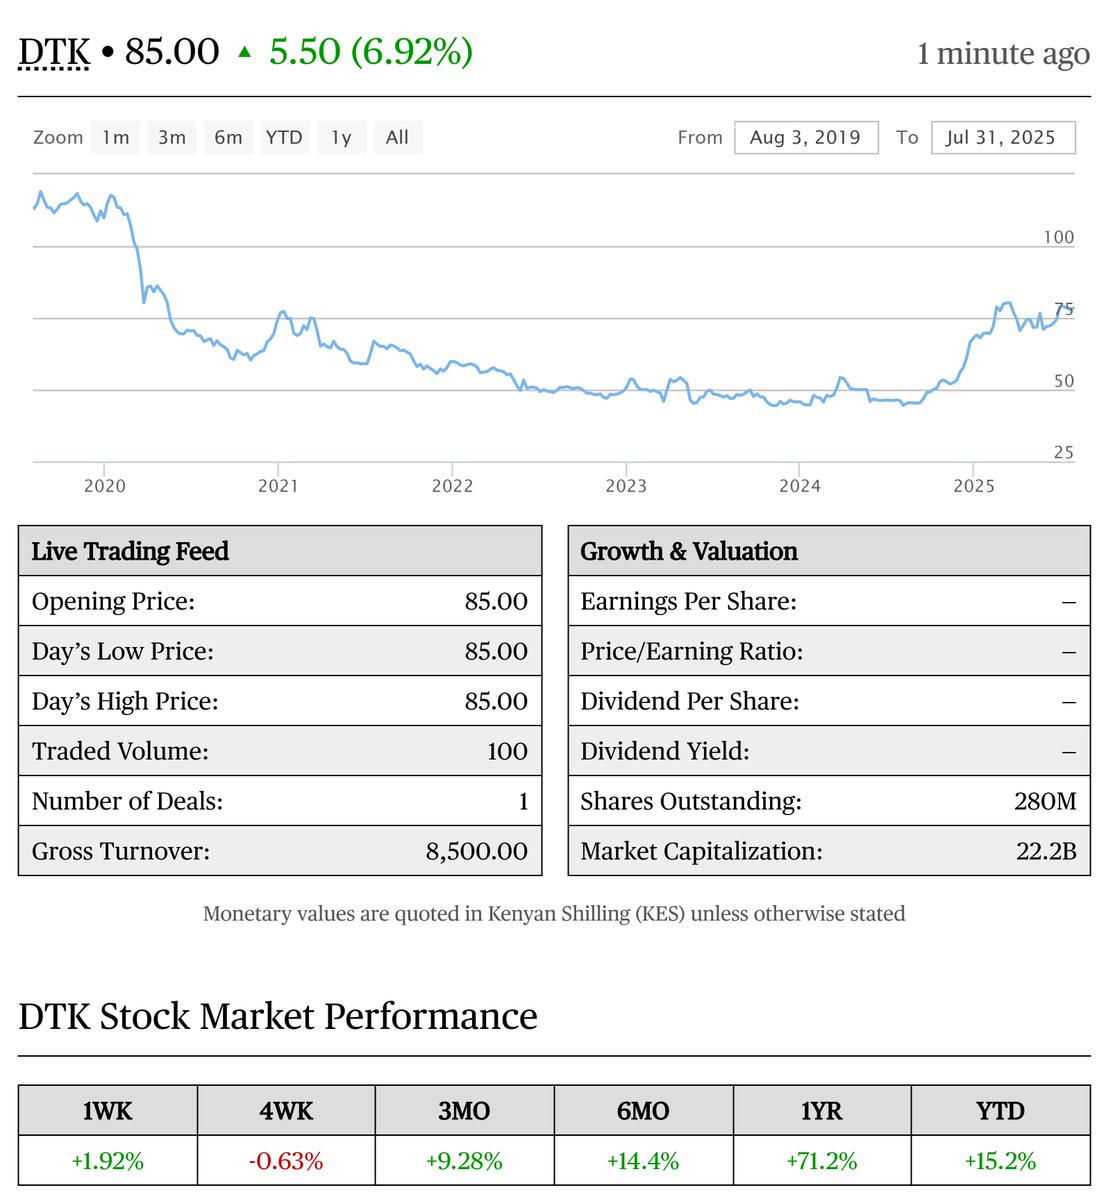The height and width of the screenshot is (1199, 1113).
Task: Click the +71.2% one-year value
Action: [822, 1161]
